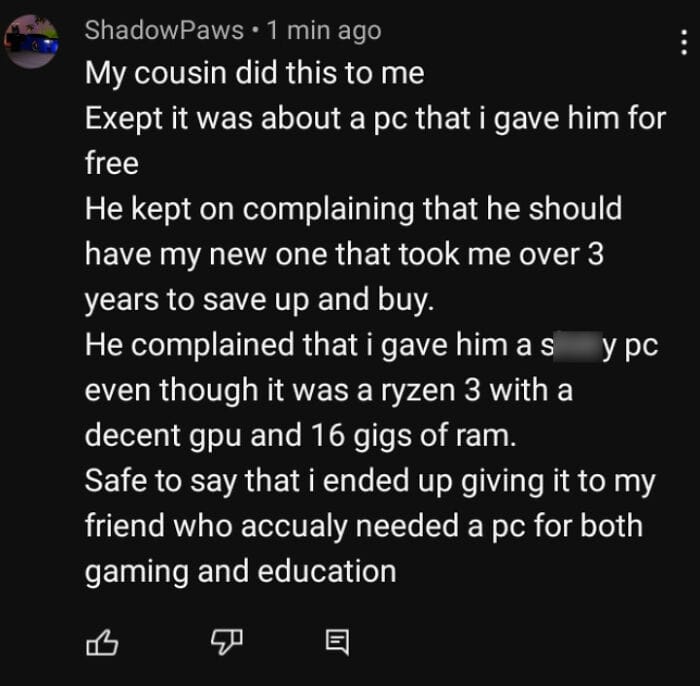
Task: Click the single word 'free' in the comment
Action: (112, 163)
